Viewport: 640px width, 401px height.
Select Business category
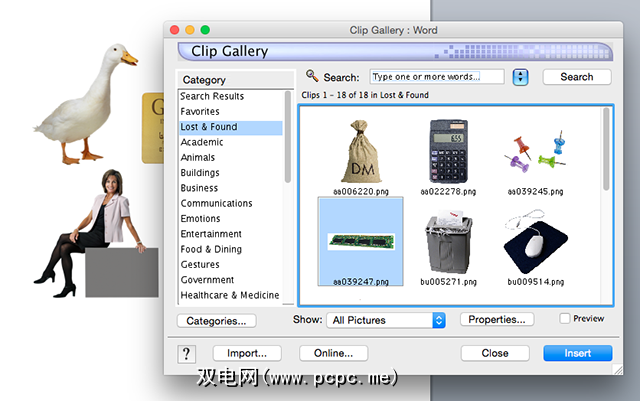(231, 188)
